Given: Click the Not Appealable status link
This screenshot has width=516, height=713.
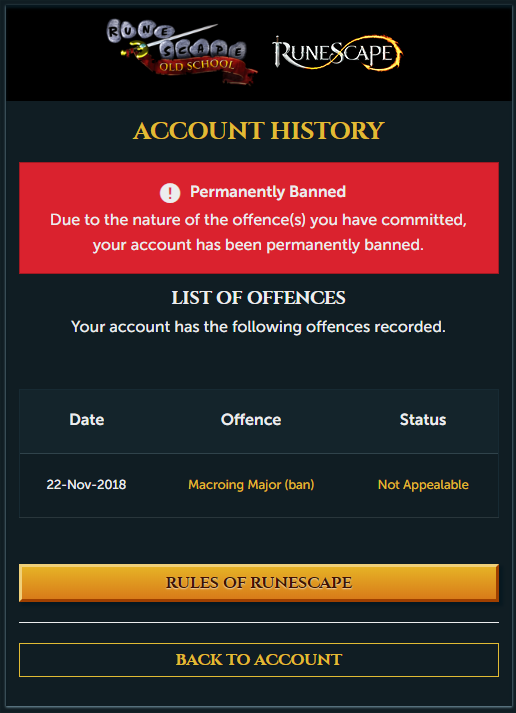Looking at the screenshot, I should 423,485.
